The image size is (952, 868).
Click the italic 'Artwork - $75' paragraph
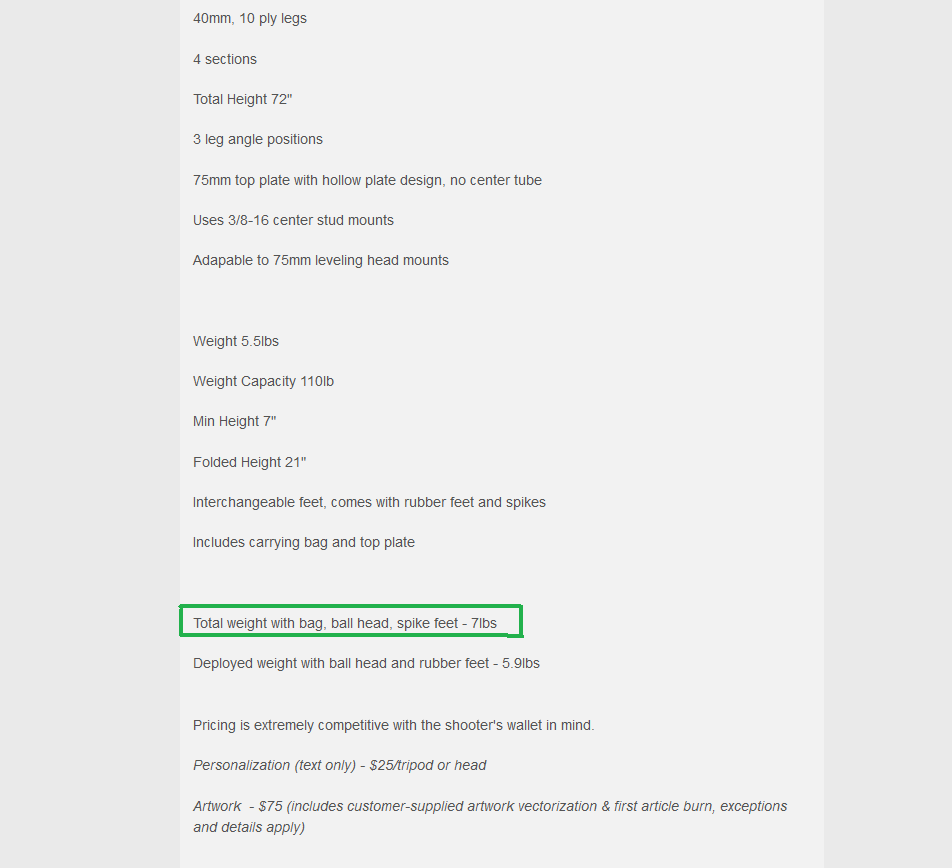click(490, 816)
